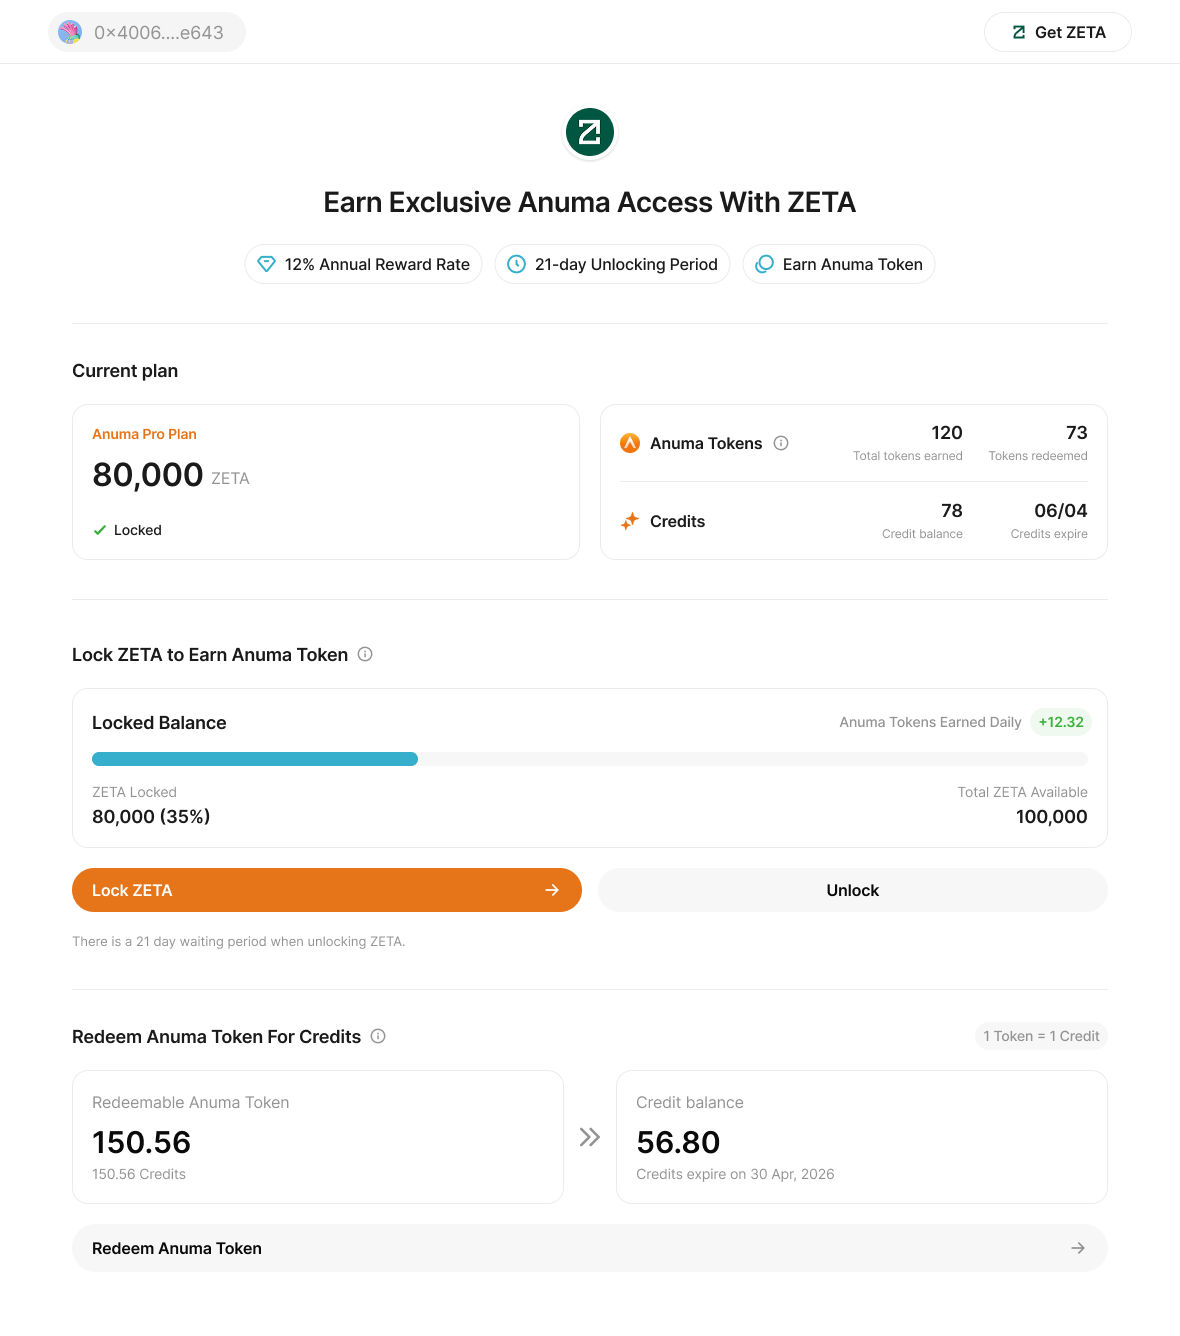Click the wallet avatar icon
The height and width of the screenshot is (1336, 1180).
70,32
